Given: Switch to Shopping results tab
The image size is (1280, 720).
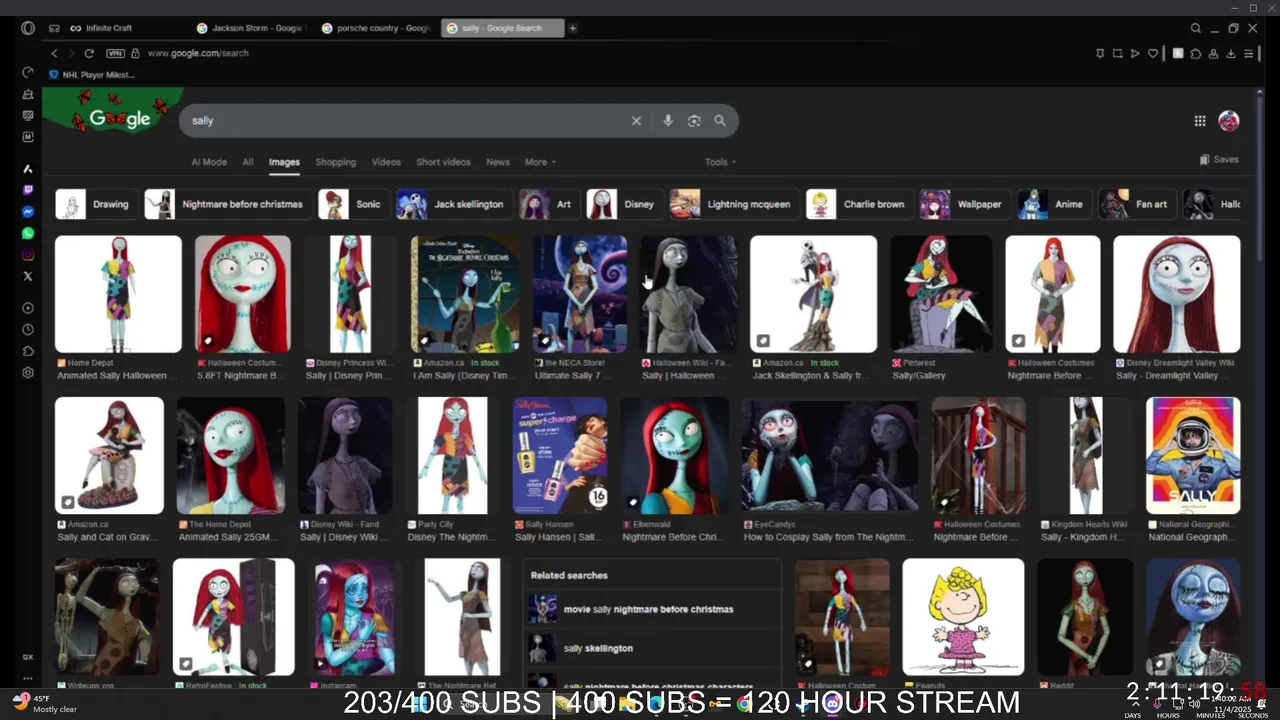Looking at the screenshot, I should point(336,162).
